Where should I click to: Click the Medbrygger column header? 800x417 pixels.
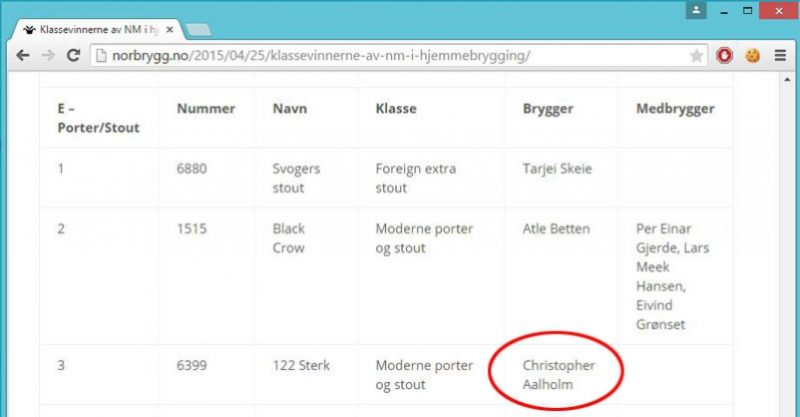point(675,109)
